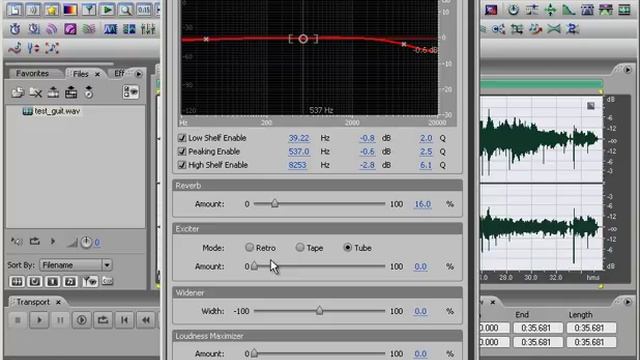
Task: Click the green fade-out ramp icon
Action: click(x=569, y=10)
